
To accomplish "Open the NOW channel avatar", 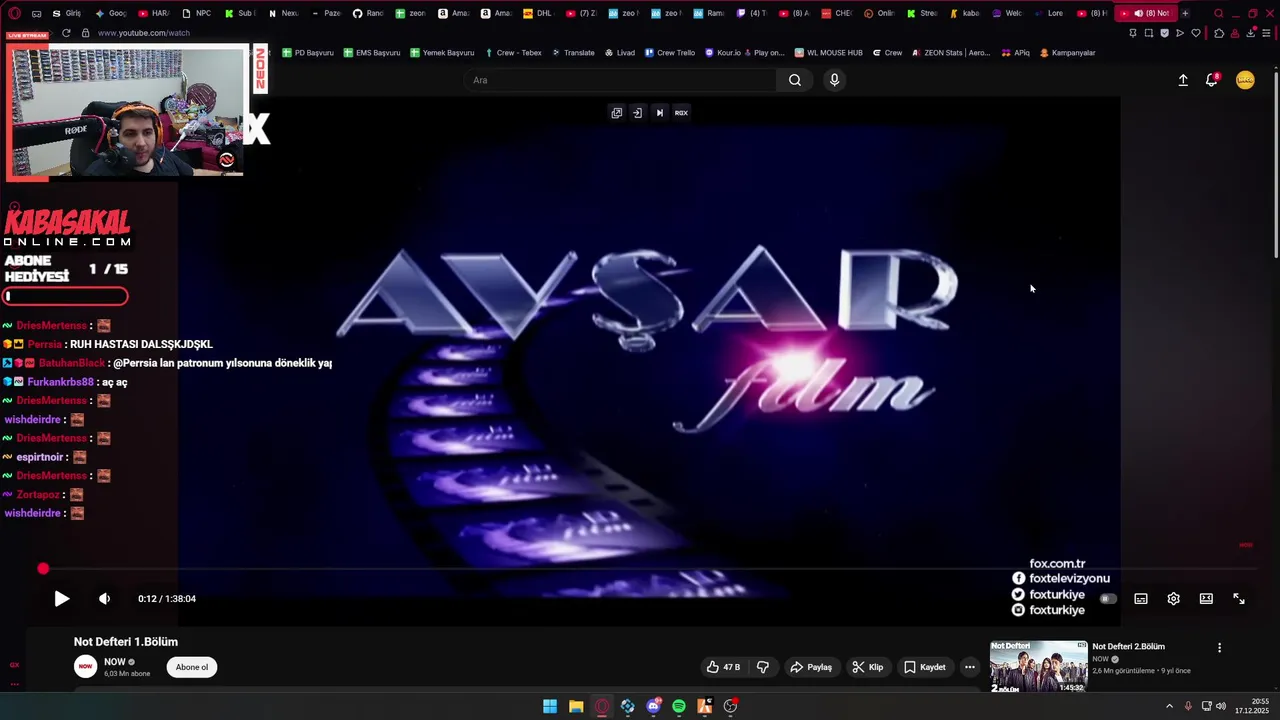I will (86, 666).
